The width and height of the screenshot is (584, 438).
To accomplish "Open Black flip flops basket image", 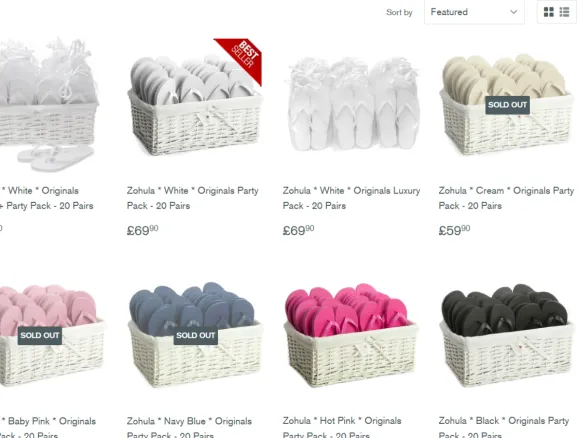I will click(507, 335).
